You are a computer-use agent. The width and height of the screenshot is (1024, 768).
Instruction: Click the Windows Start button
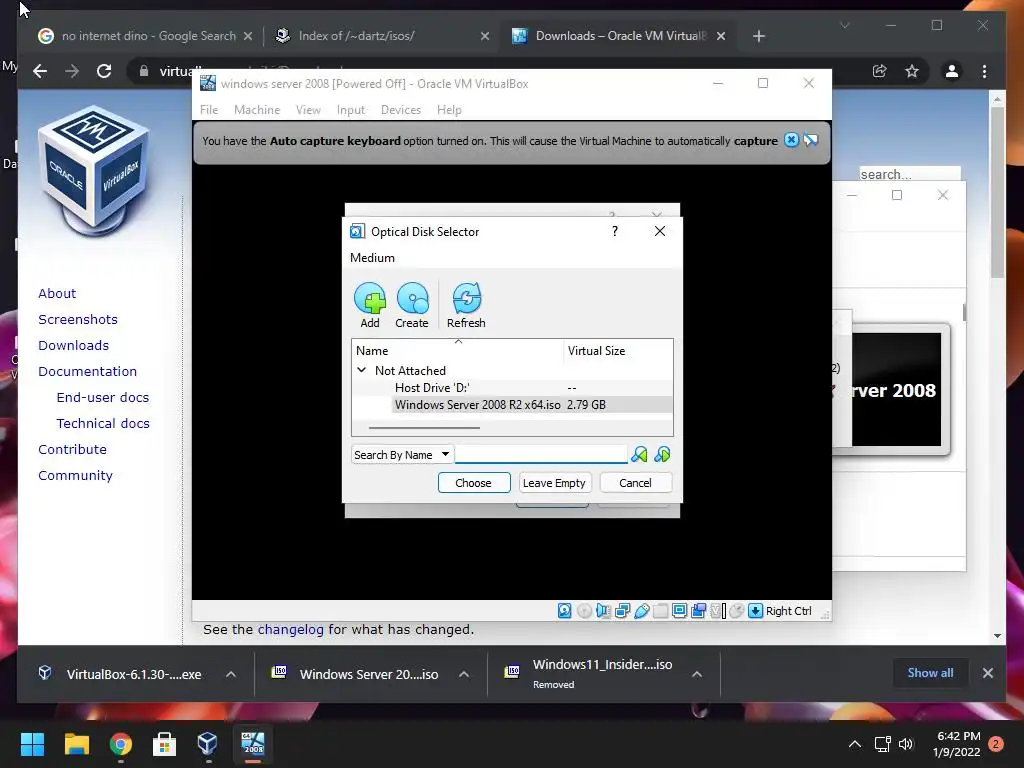(32, 744)
